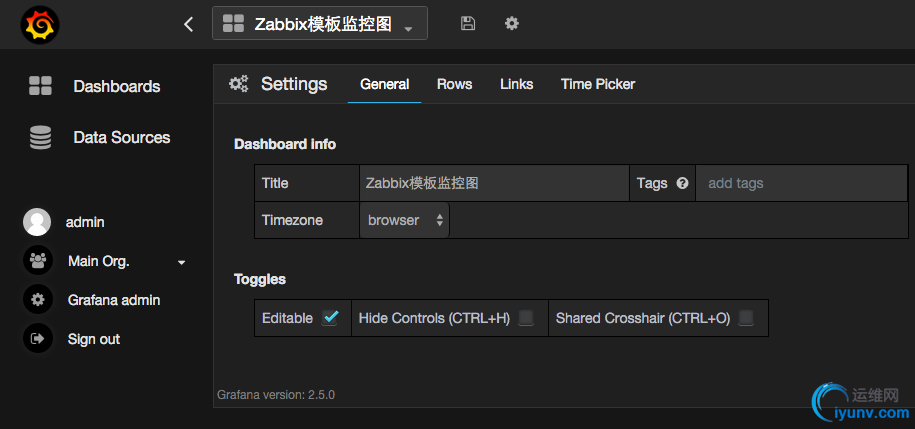Open the Grafana admin link
915x429 pixels.
pos(114,300)
